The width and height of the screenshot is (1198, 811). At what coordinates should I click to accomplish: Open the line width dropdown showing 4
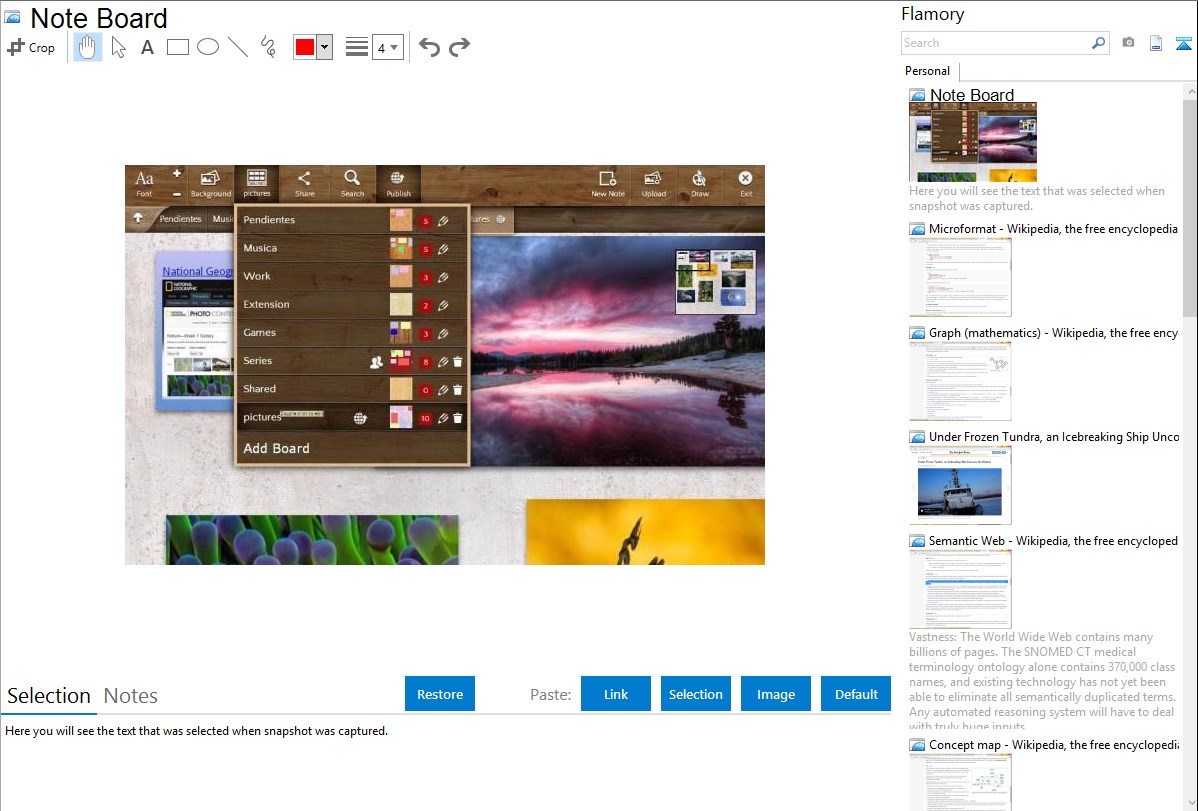388,47
